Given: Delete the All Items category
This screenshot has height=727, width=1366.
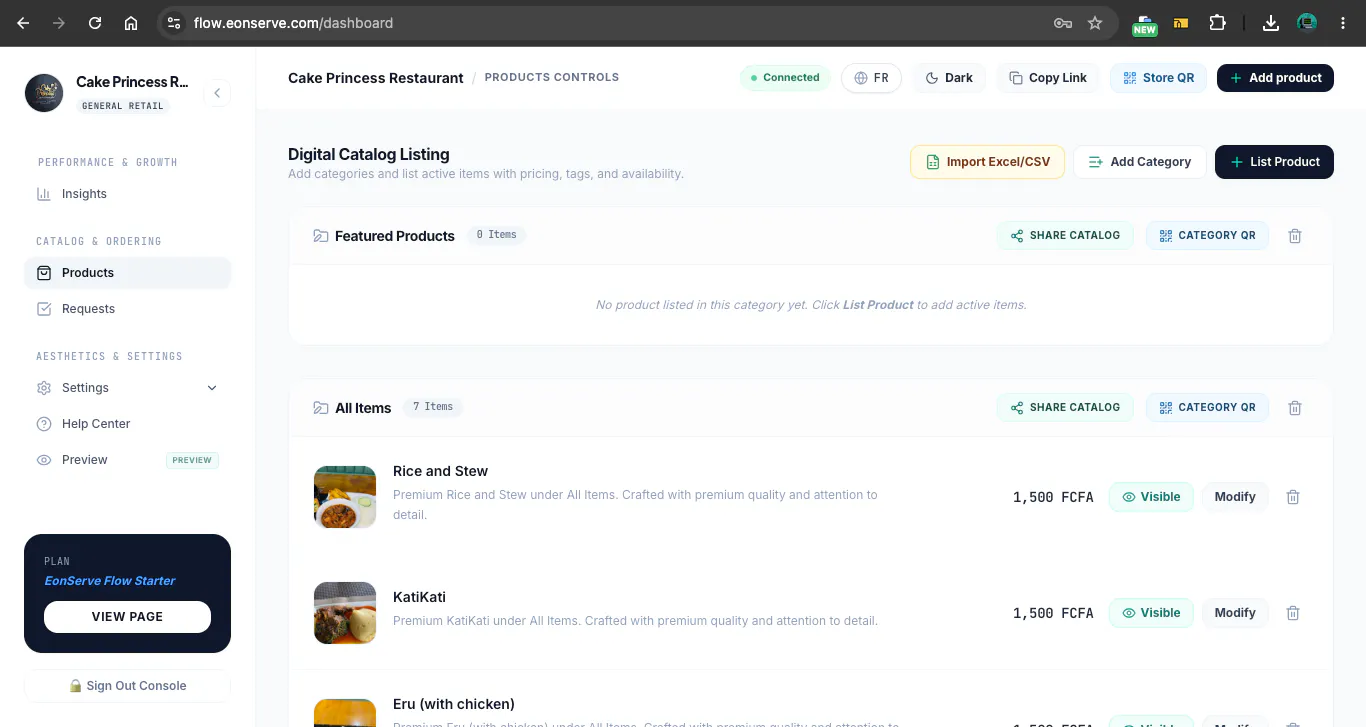Looking at the screenshot, I should click(1295, 408).
